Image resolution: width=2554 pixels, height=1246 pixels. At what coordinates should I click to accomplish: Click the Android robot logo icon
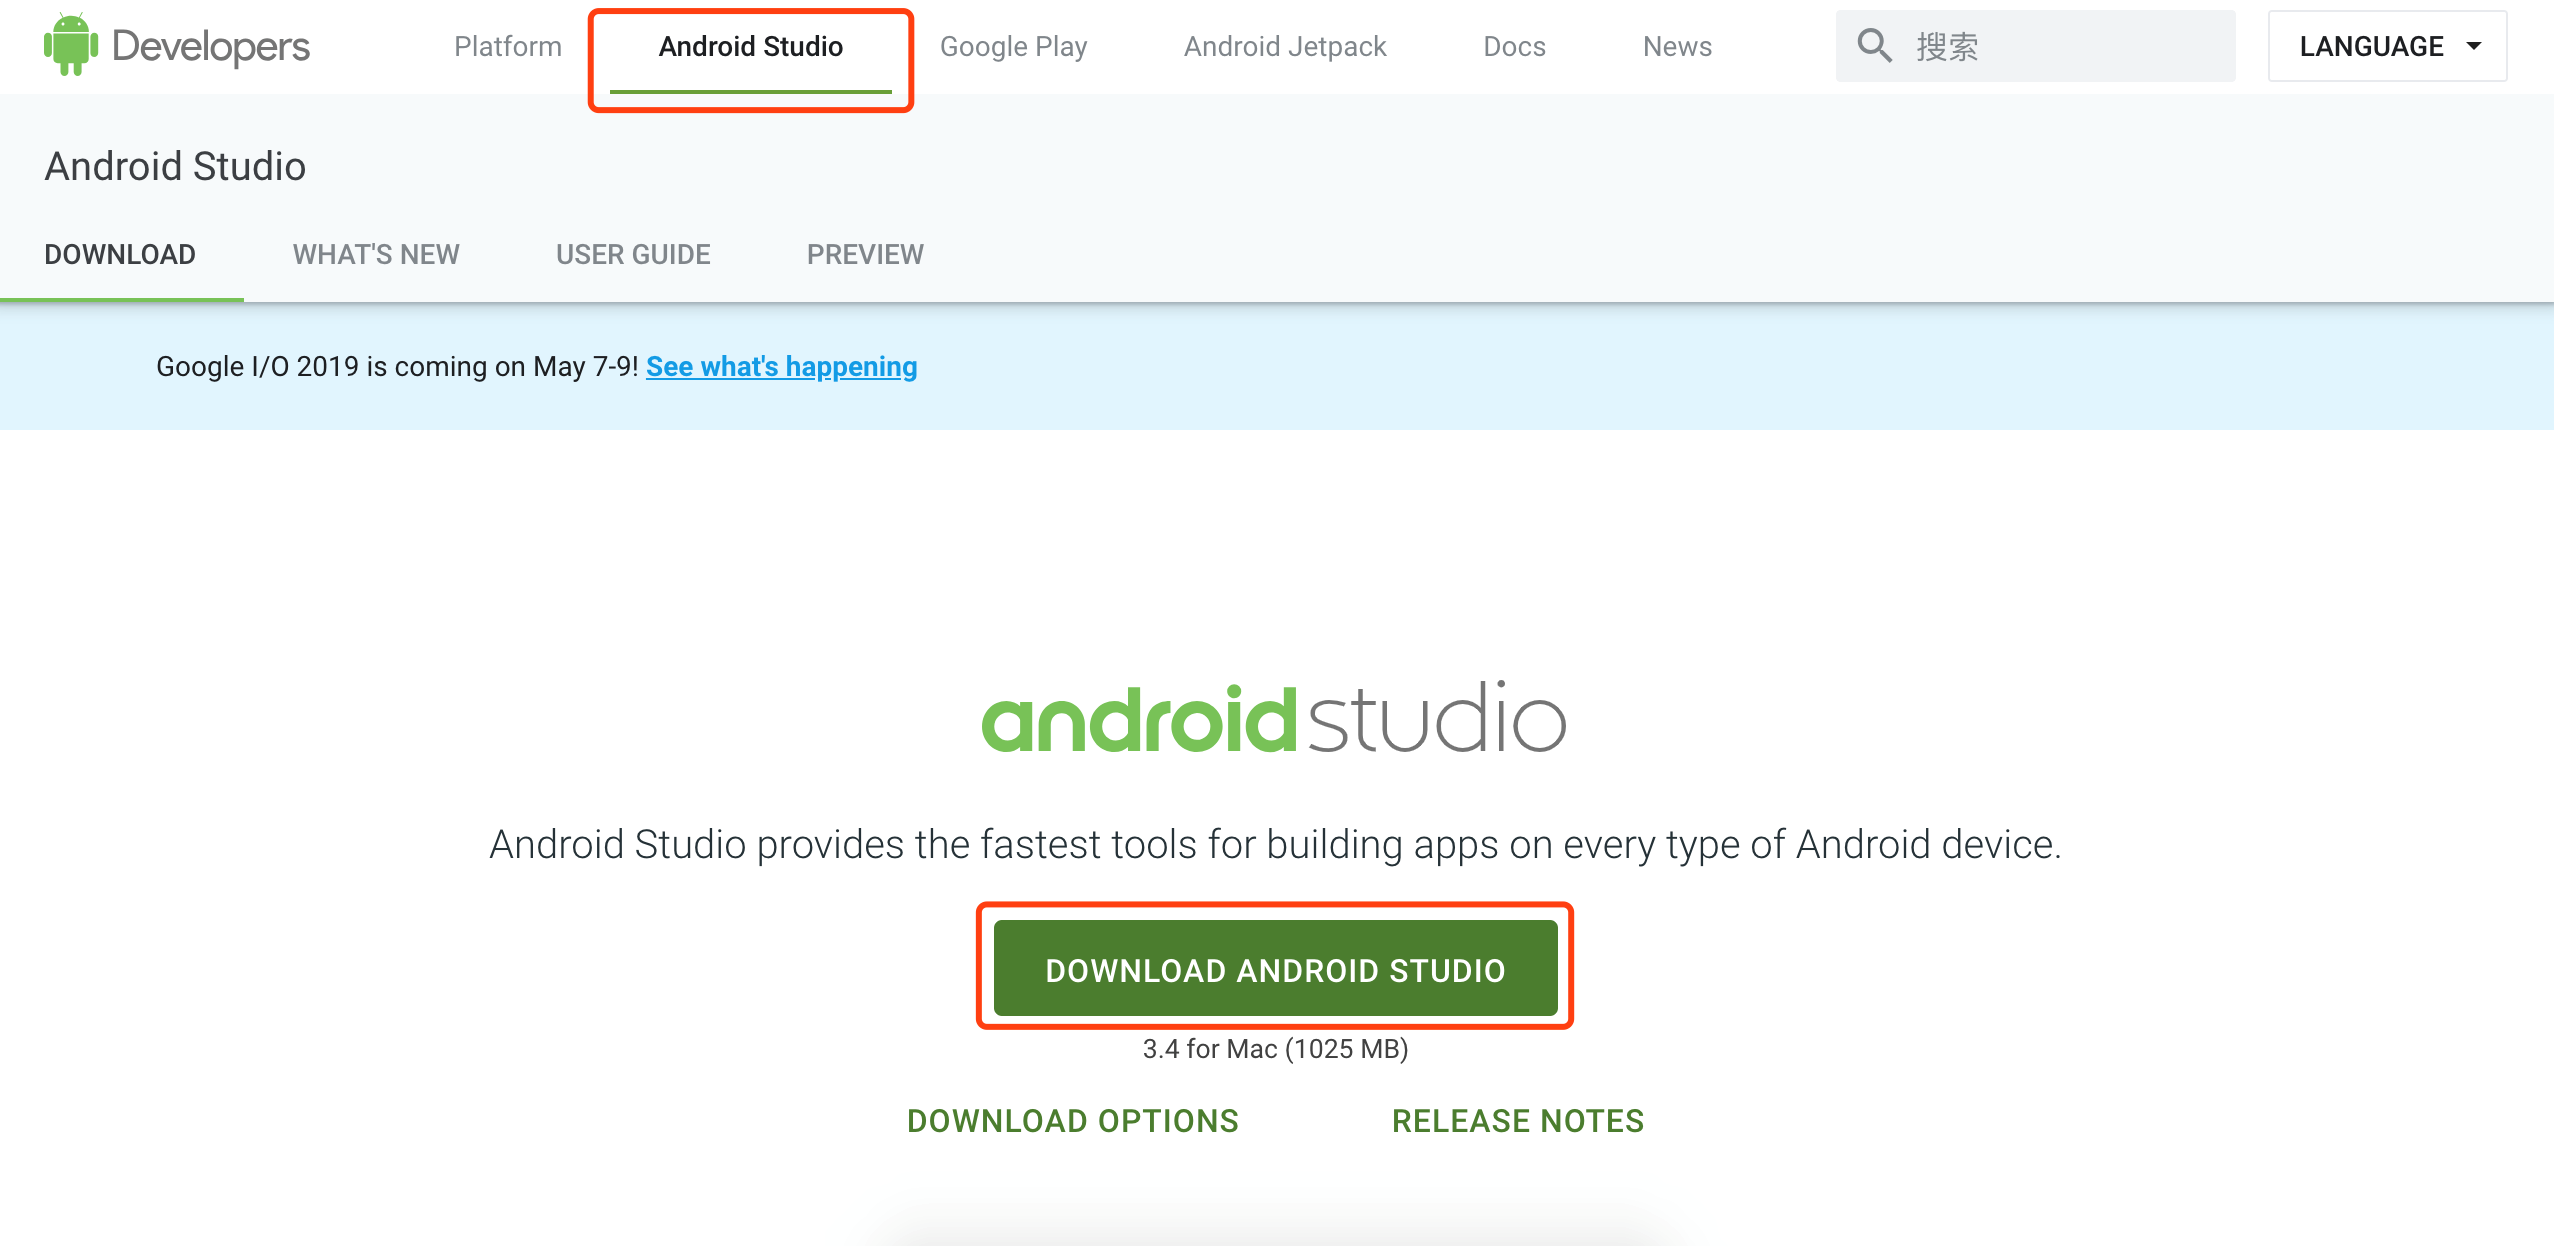[x=71, y=45]
